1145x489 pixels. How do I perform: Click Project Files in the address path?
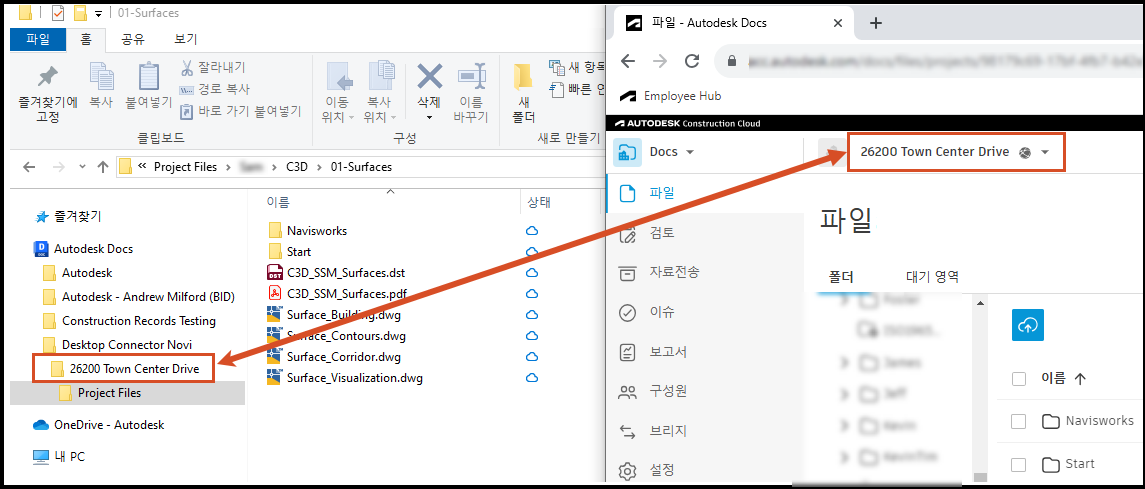185,167
